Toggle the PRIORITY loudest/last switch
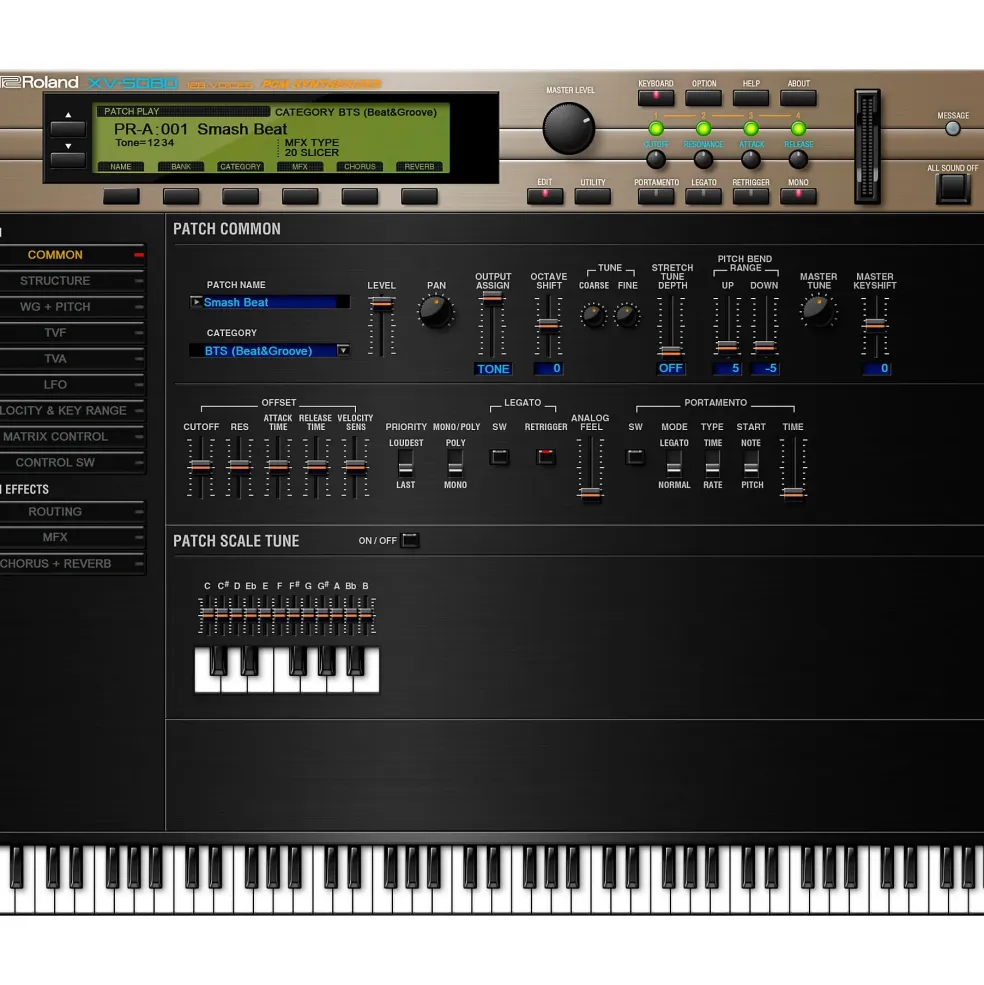Screen dimensions: 984x985 (x=405, y=464)
